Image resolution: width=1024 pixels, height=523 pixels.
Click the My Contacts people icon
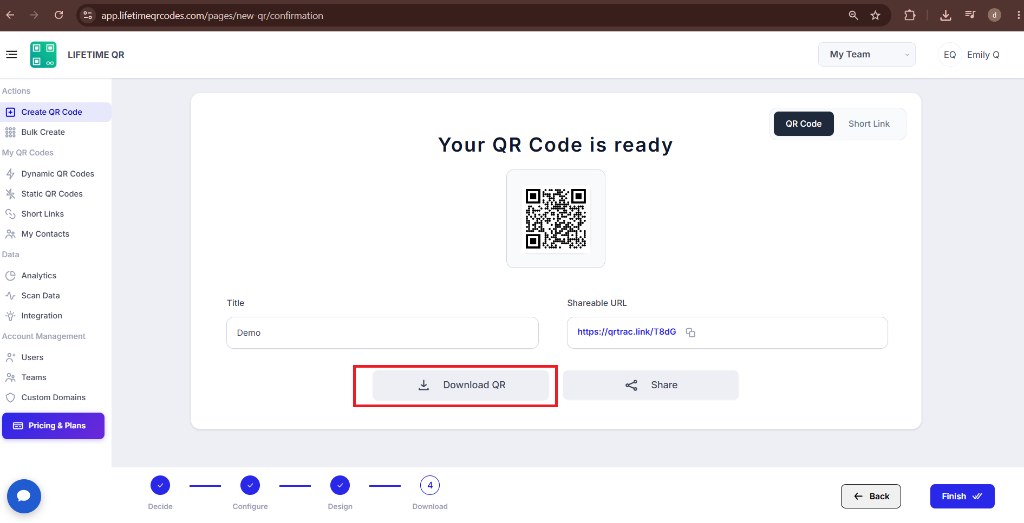[x=10, y=234]
